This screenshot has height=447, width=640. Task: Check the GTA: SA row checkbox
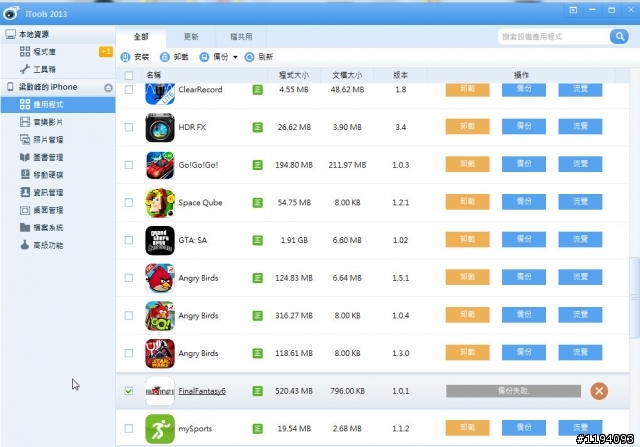[129, 240]
